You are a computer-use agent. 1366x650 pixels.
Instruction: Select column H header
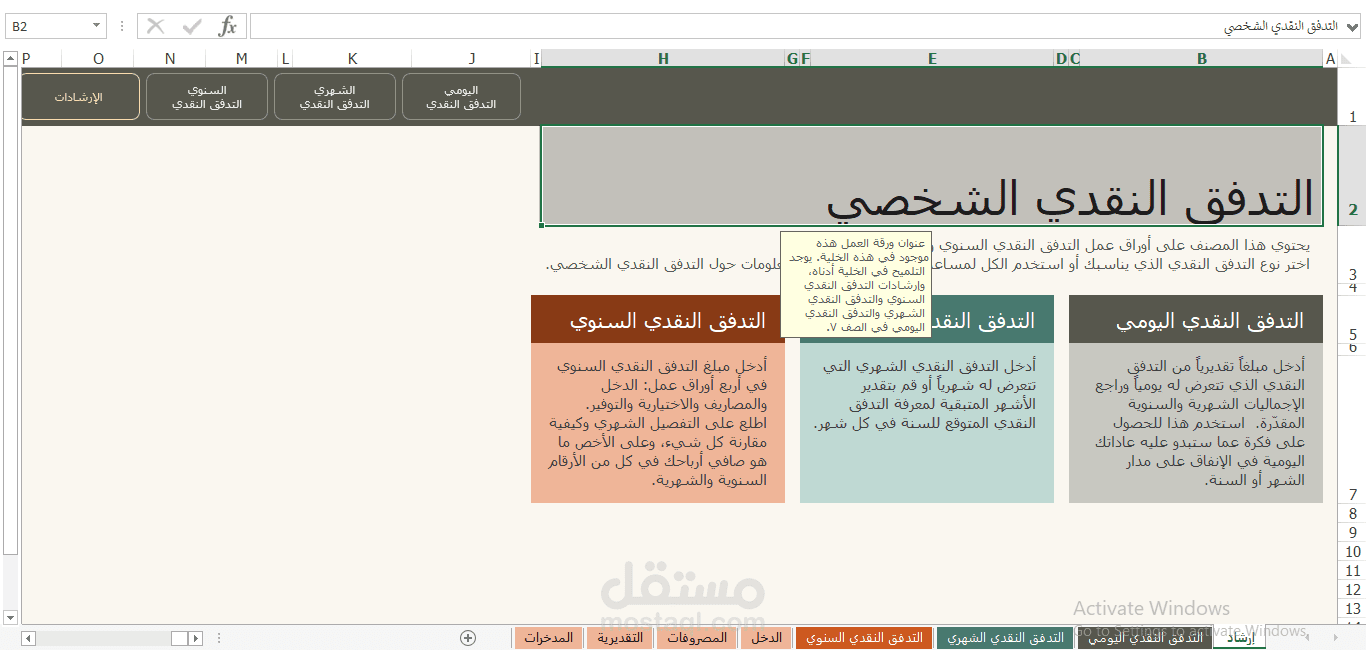(x=663, y=59)
